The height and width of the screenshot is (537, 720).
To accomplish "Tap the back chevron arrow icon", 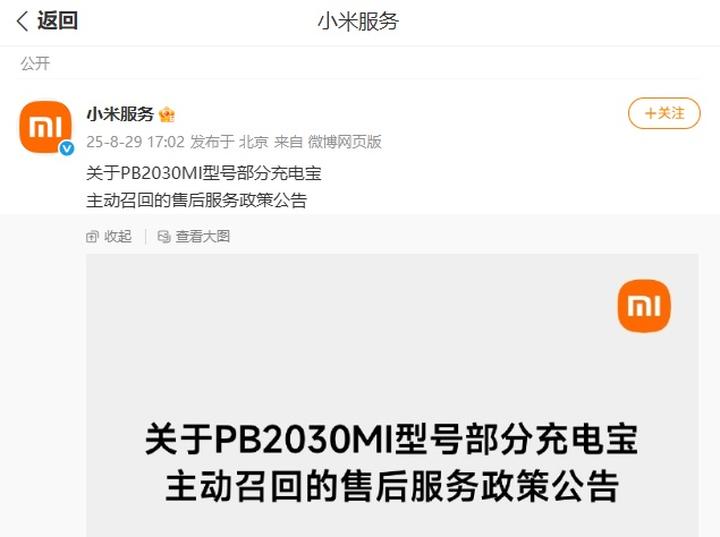I will [22, 22].
